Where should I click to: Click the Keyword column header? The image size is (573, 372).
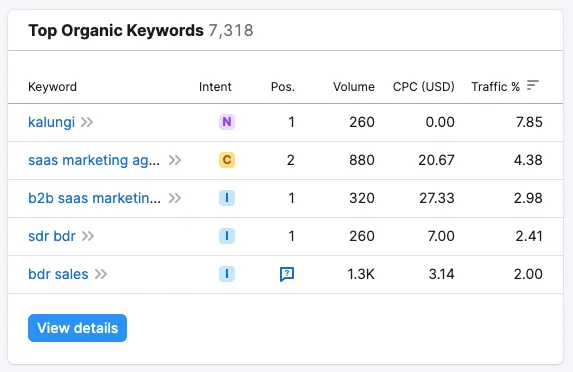point(52,87)
